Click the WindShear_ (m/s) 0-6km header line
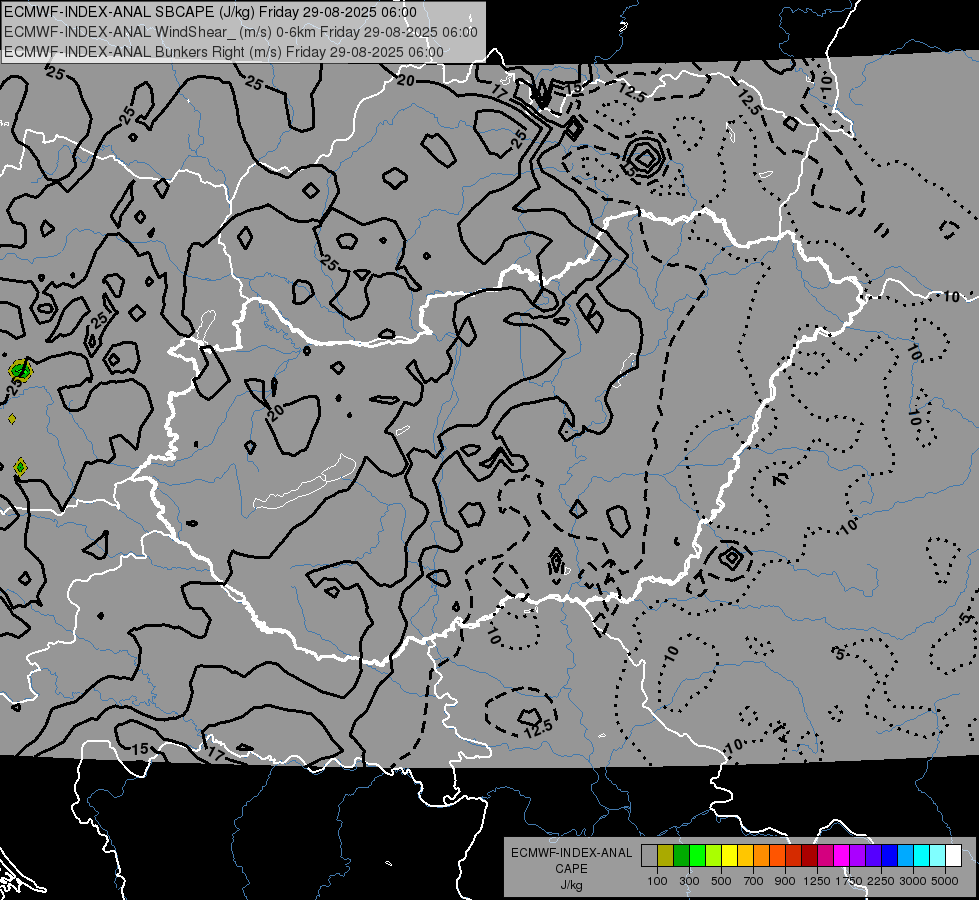 pyautogui.click(x=240, y=32)
